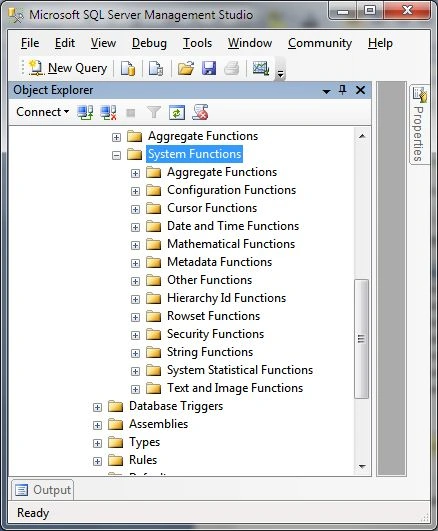Expand String Functions node

tap(135, 353)
